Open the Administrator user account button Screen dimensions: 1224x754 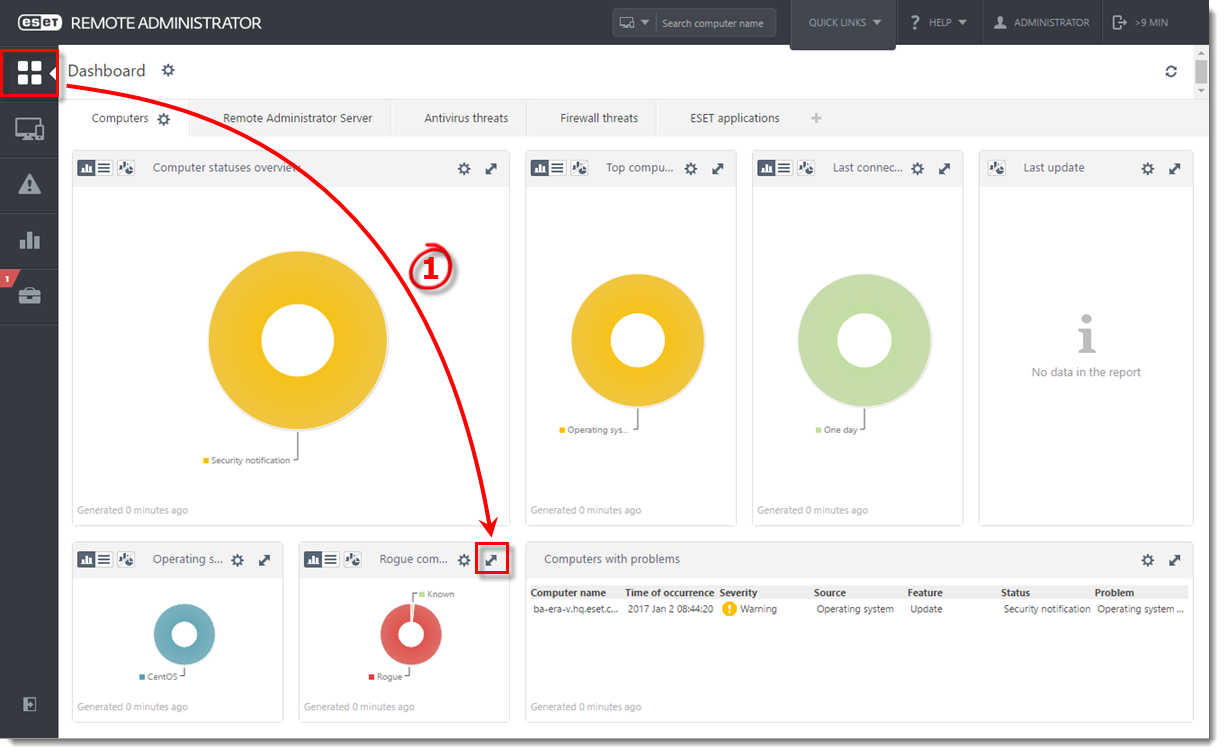tap(1041, 22)
